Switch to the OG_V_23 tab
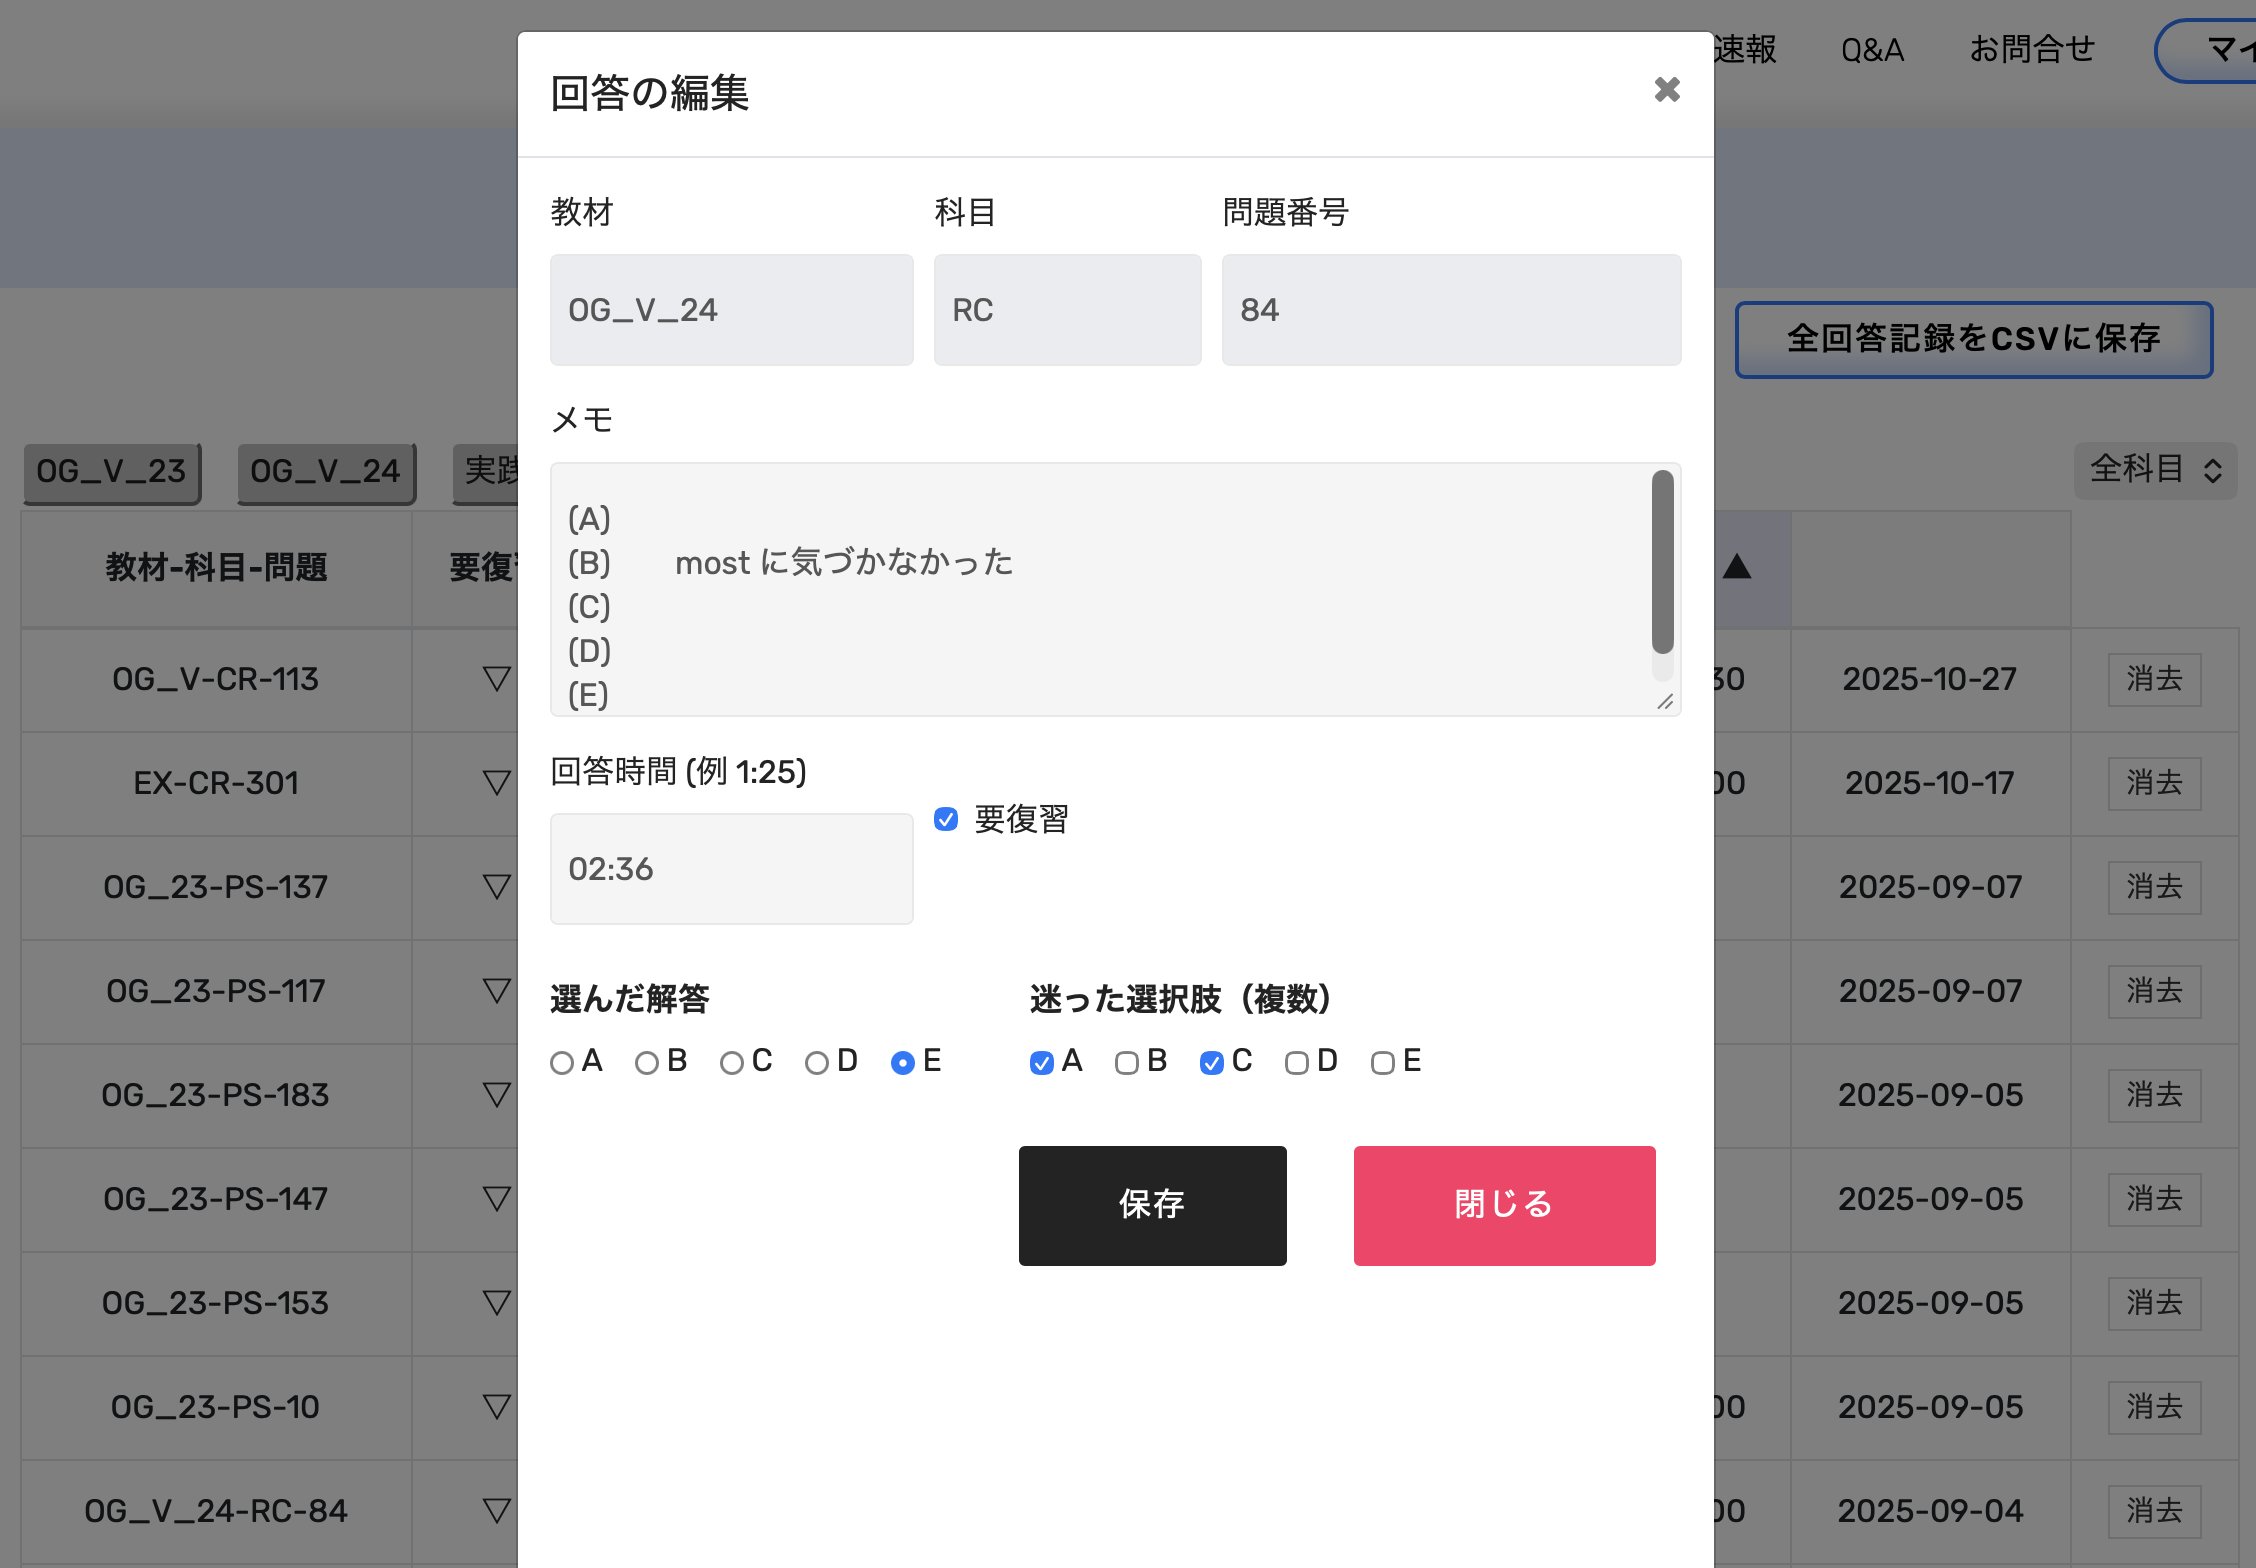 pos(111,471)
